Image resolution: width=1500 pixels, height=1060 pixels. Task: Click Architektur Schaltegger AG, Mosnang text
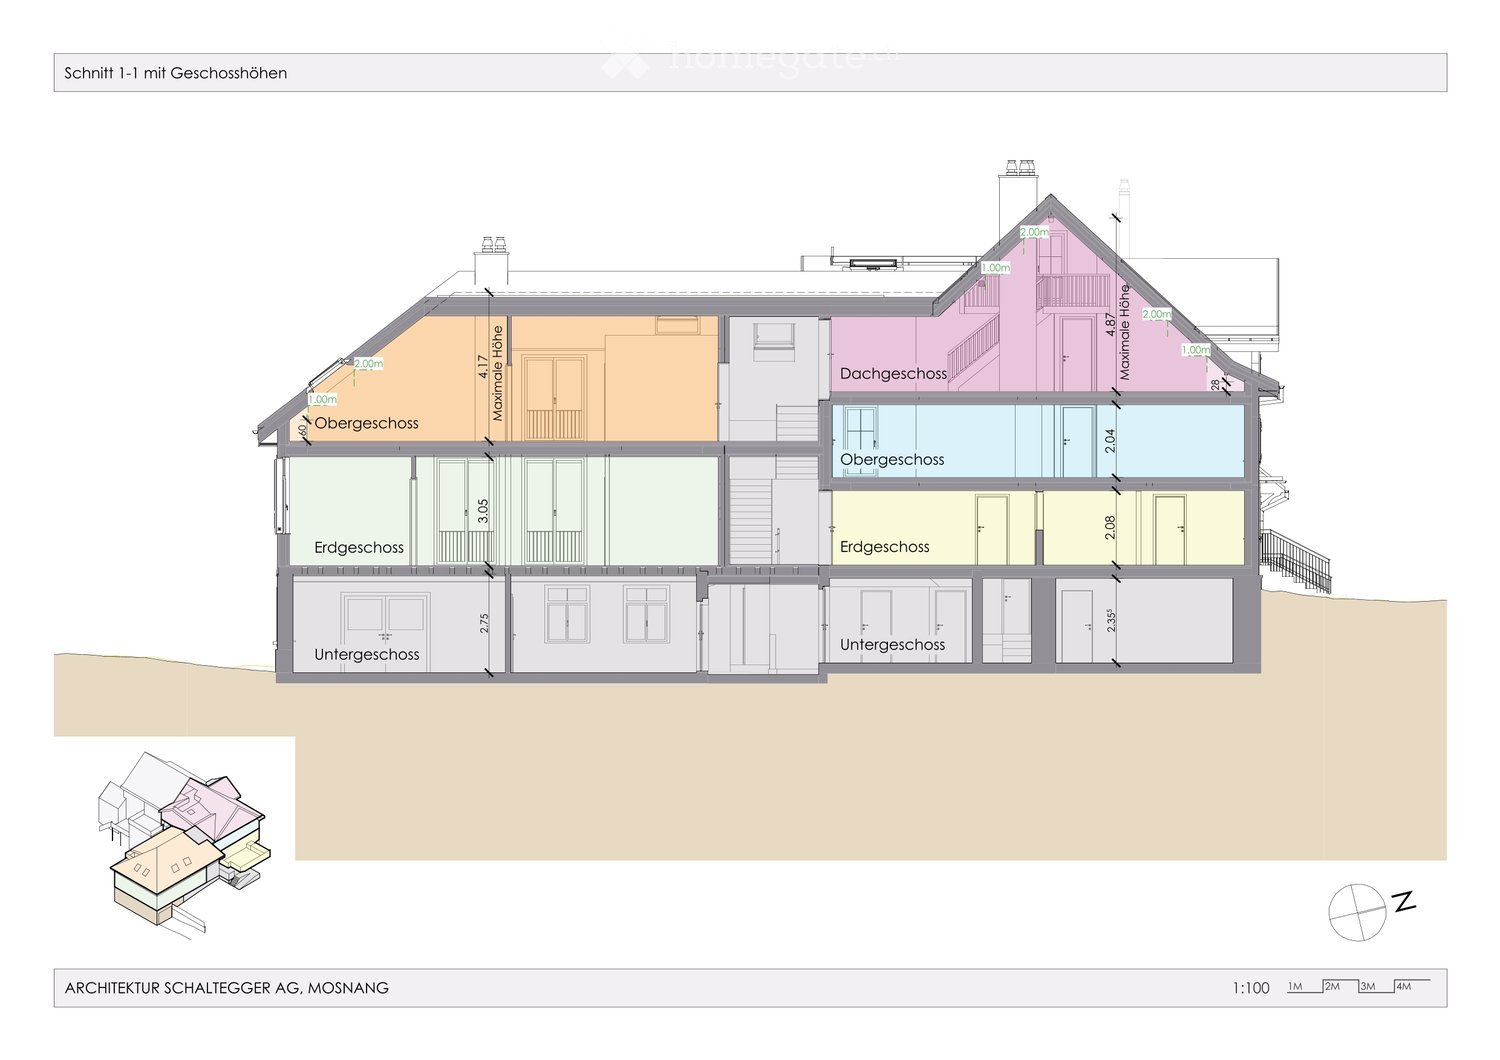(227, 988)
